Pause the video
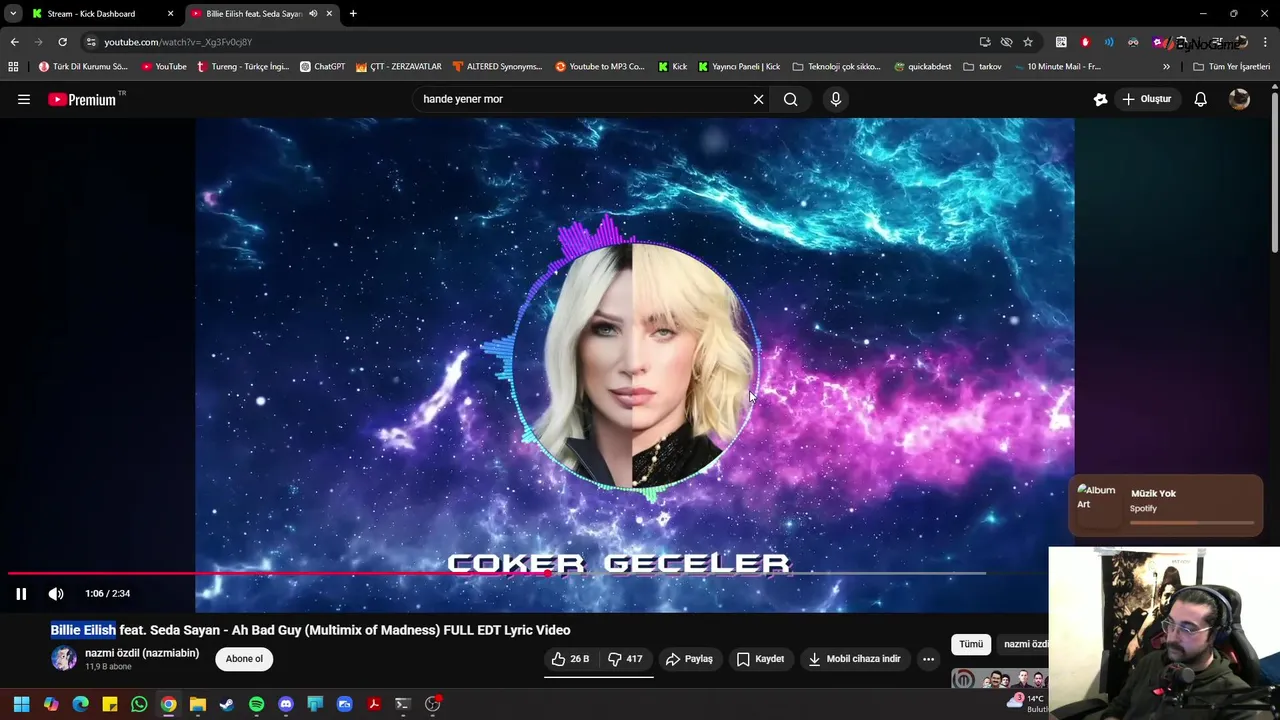Viewport: 1280px width, 720px height. tap(21, 594)
